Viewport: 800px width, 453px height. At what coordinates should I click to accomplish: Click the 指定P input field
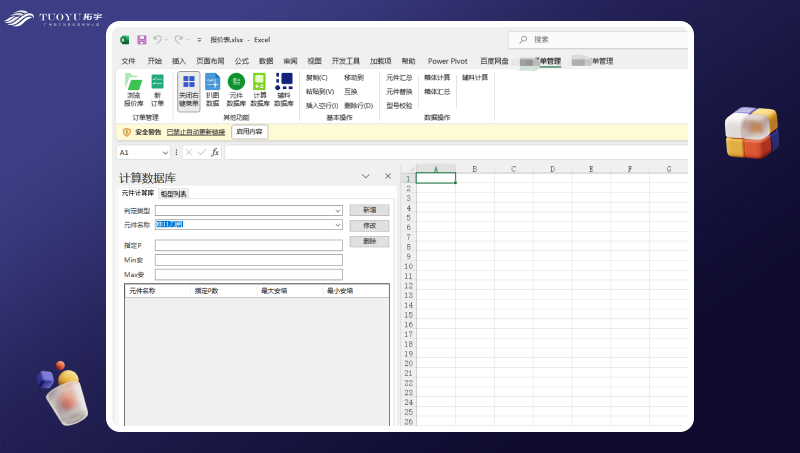[248, 245]
